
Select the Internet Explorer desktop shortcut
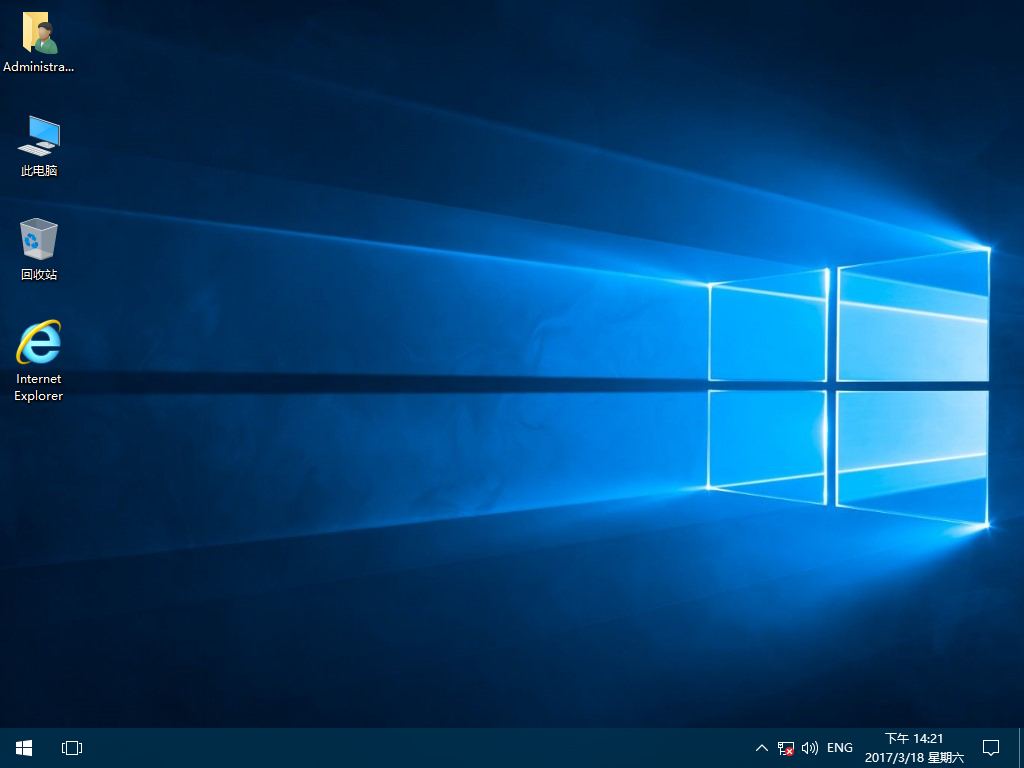(x=39, y=360)
